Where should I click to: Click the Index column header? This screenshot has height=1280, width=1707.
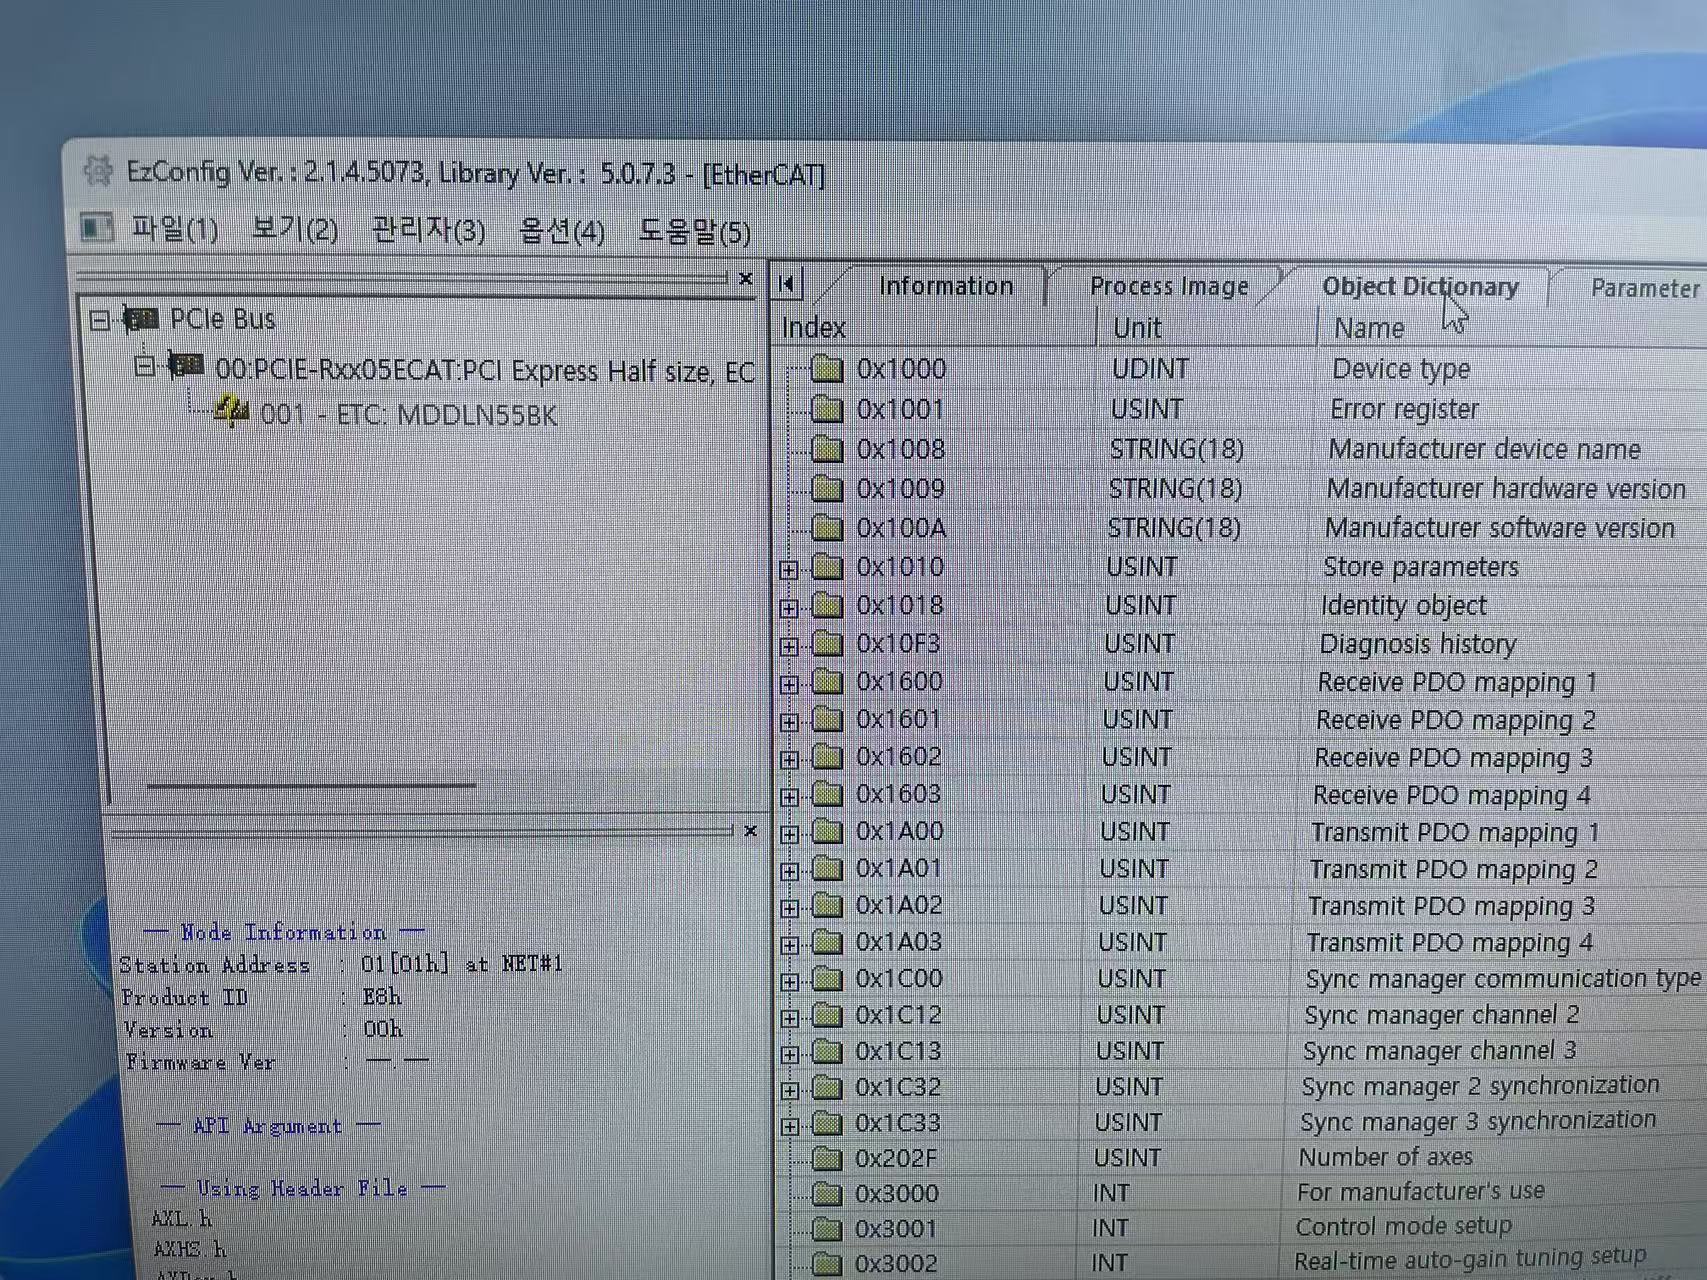pyautogui.click(x=935, y=328)
